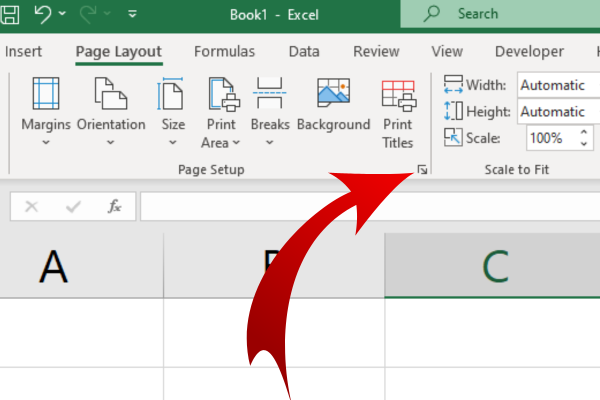The height and width of the screenshot is (400, 600).
Task: Undo the last action
Action: pyautogui.click(x=42, y=15)
